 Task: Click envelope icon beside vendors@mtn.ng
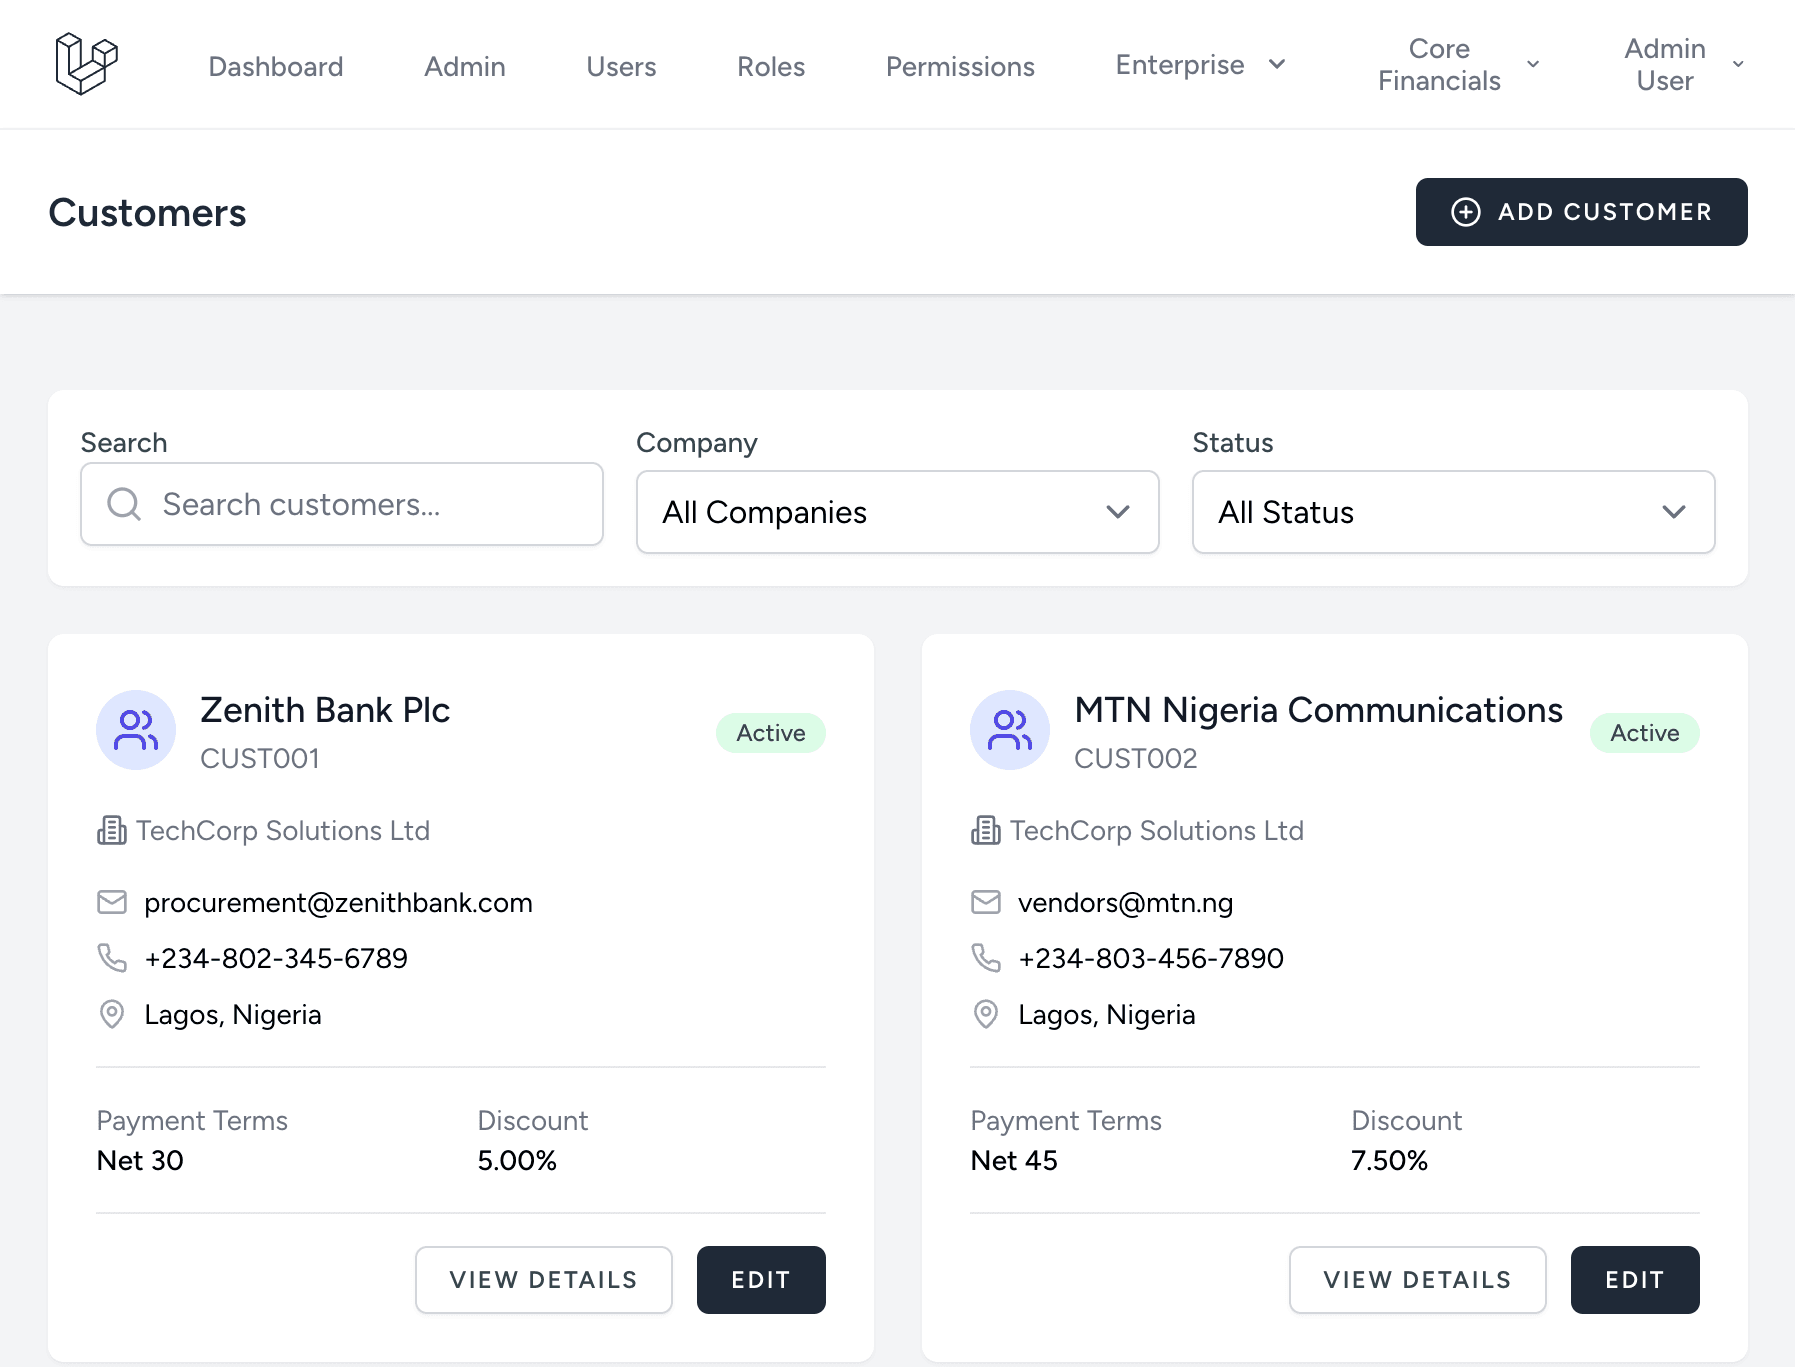986,902
